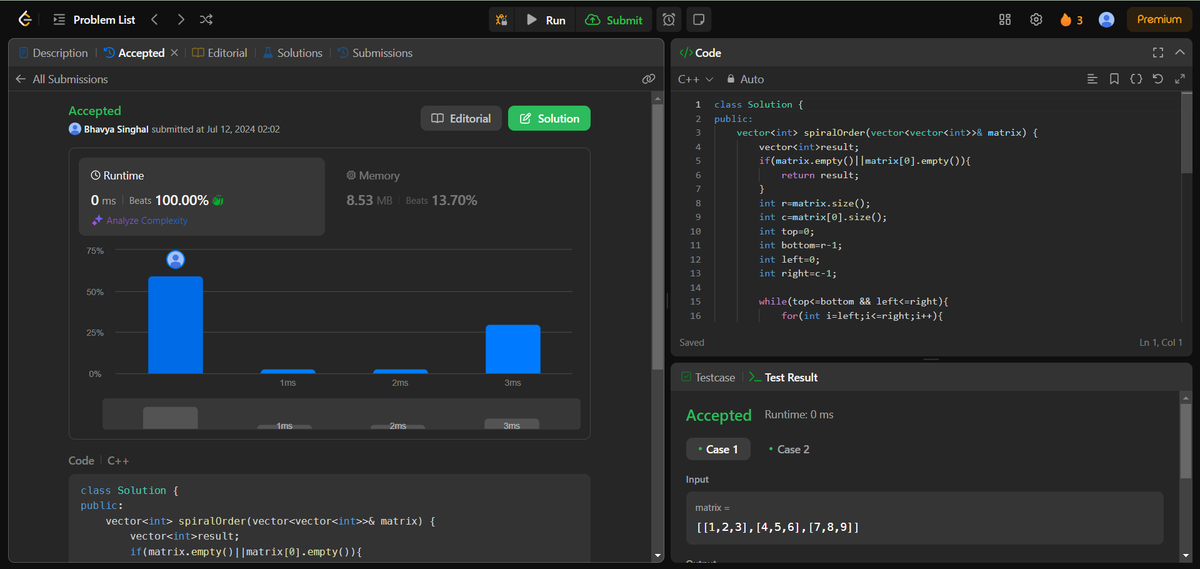Click the runtime range overview slider
The width and height of the screenshot is (1200, 569).
[341, 414]
